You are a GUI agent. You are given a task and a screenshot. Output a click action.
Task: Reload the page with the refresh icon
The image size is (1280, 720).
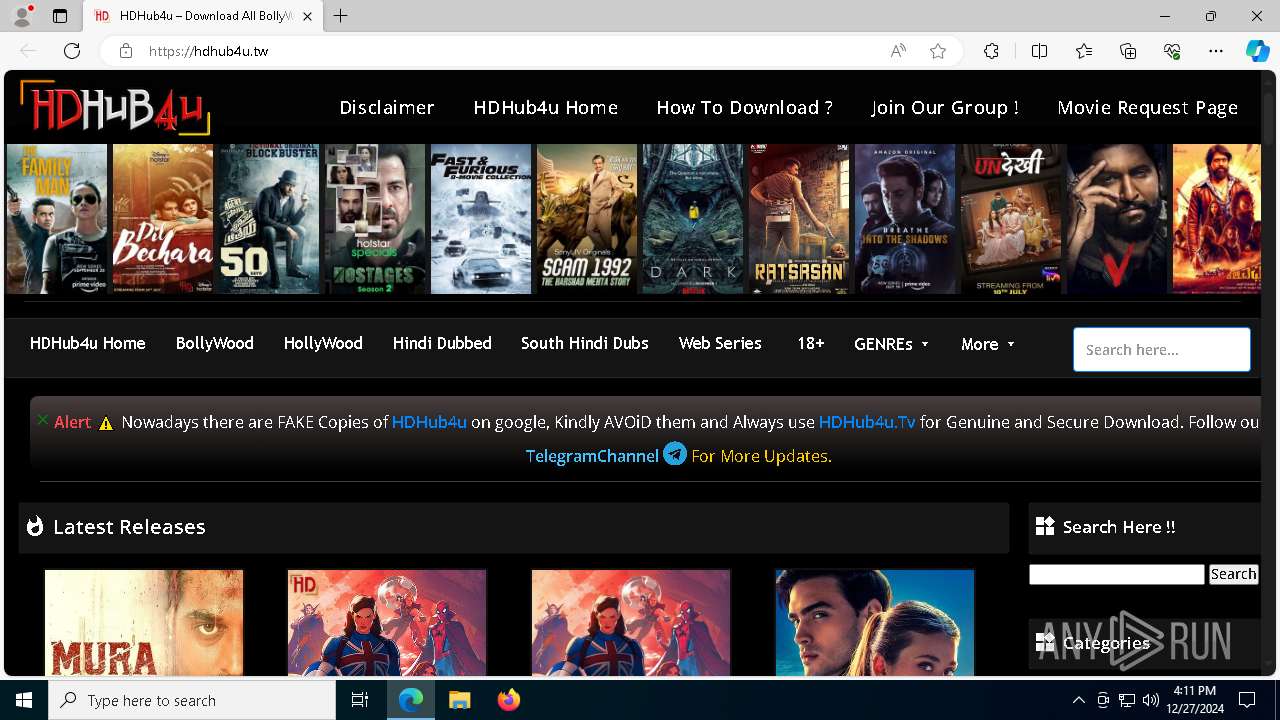[x=72, y=51]
